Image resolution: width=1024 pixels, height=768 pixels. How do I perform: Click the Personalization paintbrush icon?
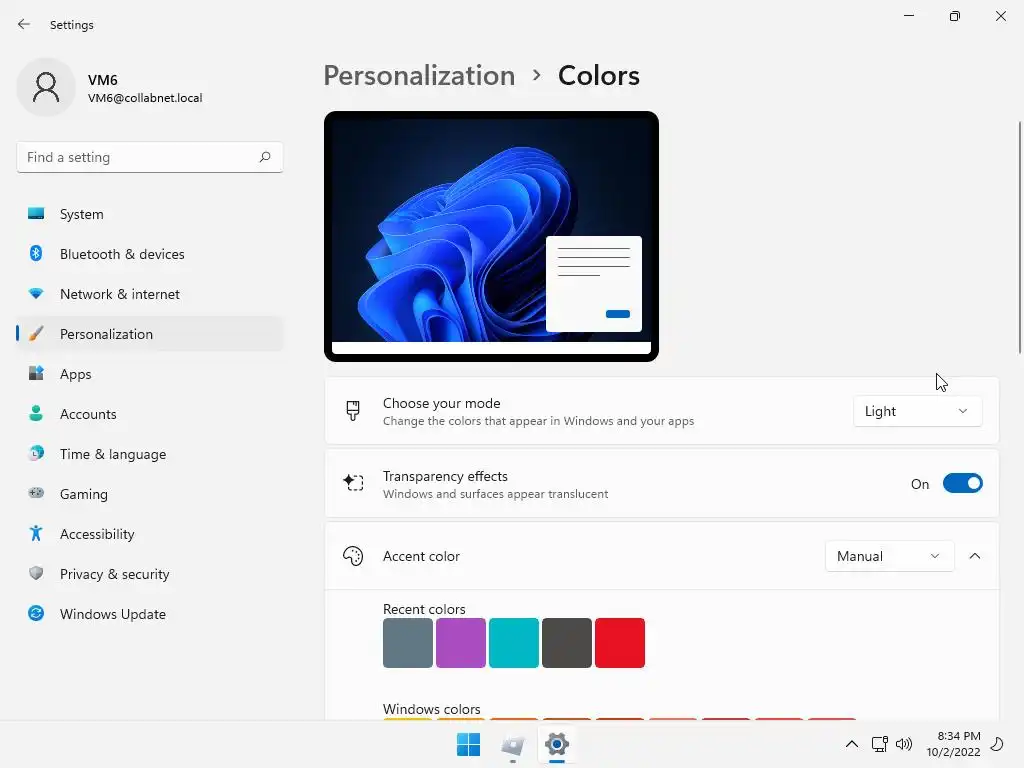(x=36, y=334)
